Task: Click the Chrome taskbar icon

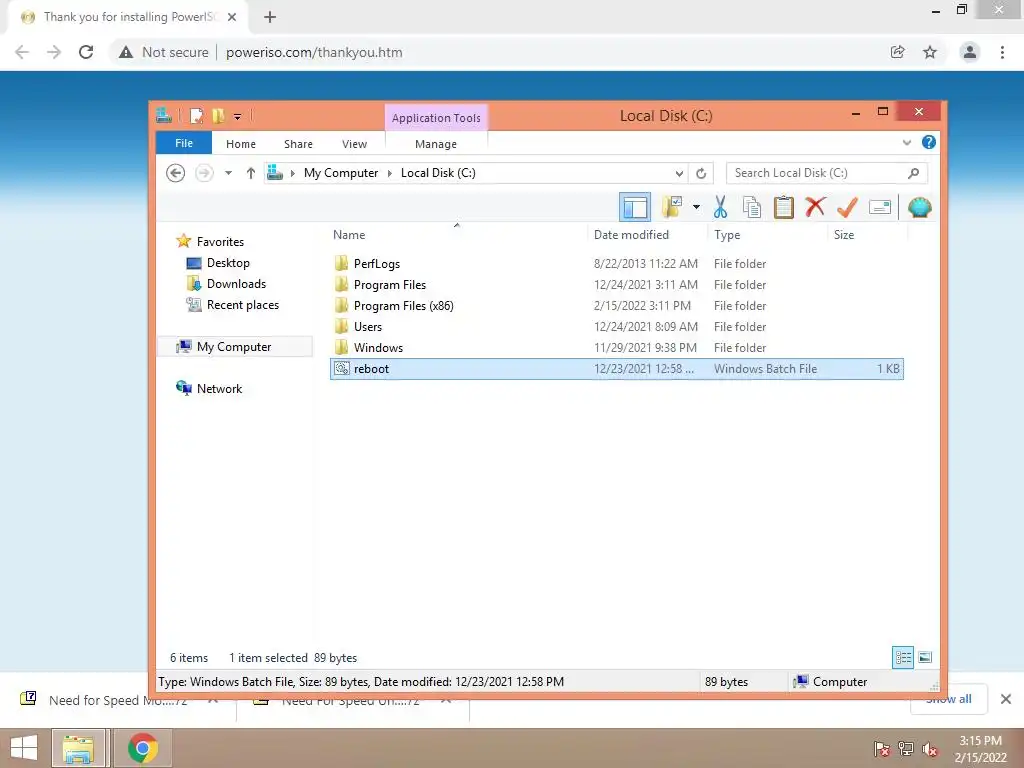Action: [x=143, y=748]
